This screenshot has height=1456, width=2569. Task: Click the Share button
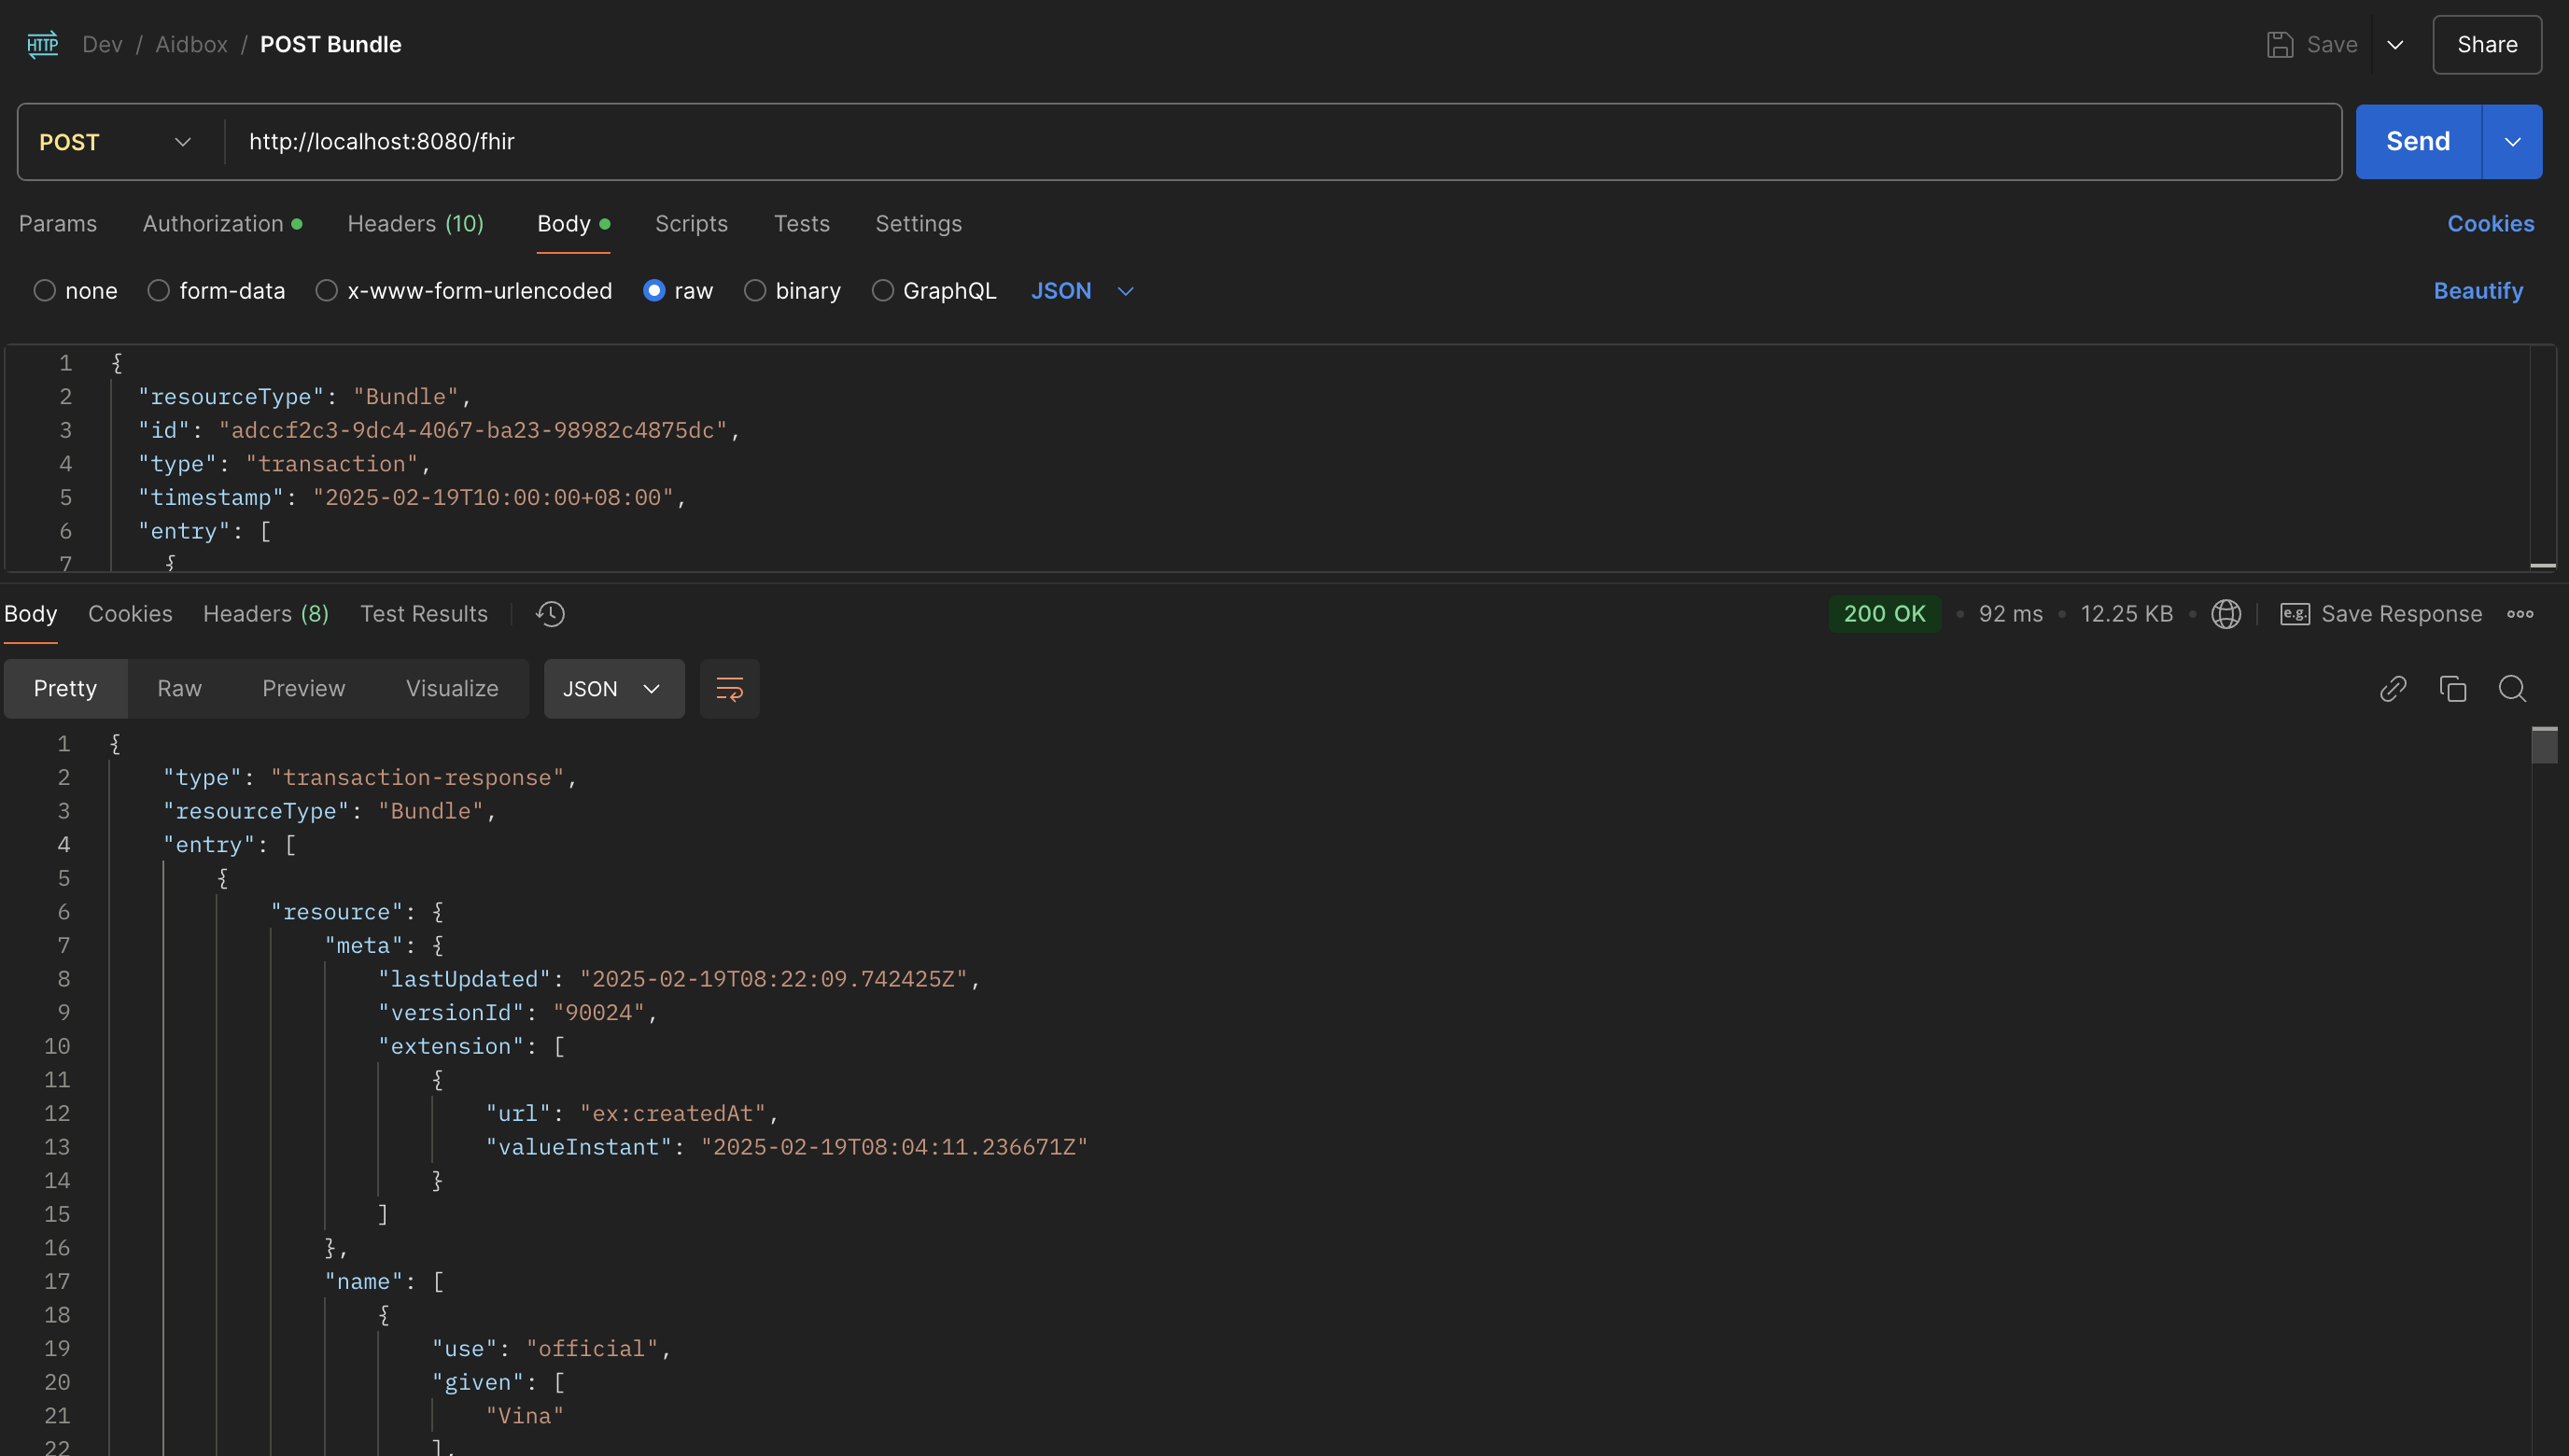click(x=2487, y=44)
